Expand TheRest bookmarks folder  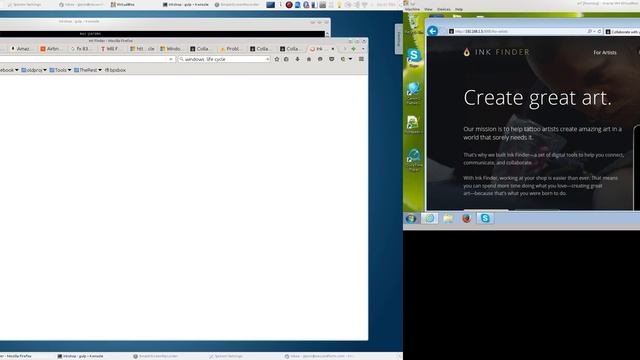coord(88,70)
